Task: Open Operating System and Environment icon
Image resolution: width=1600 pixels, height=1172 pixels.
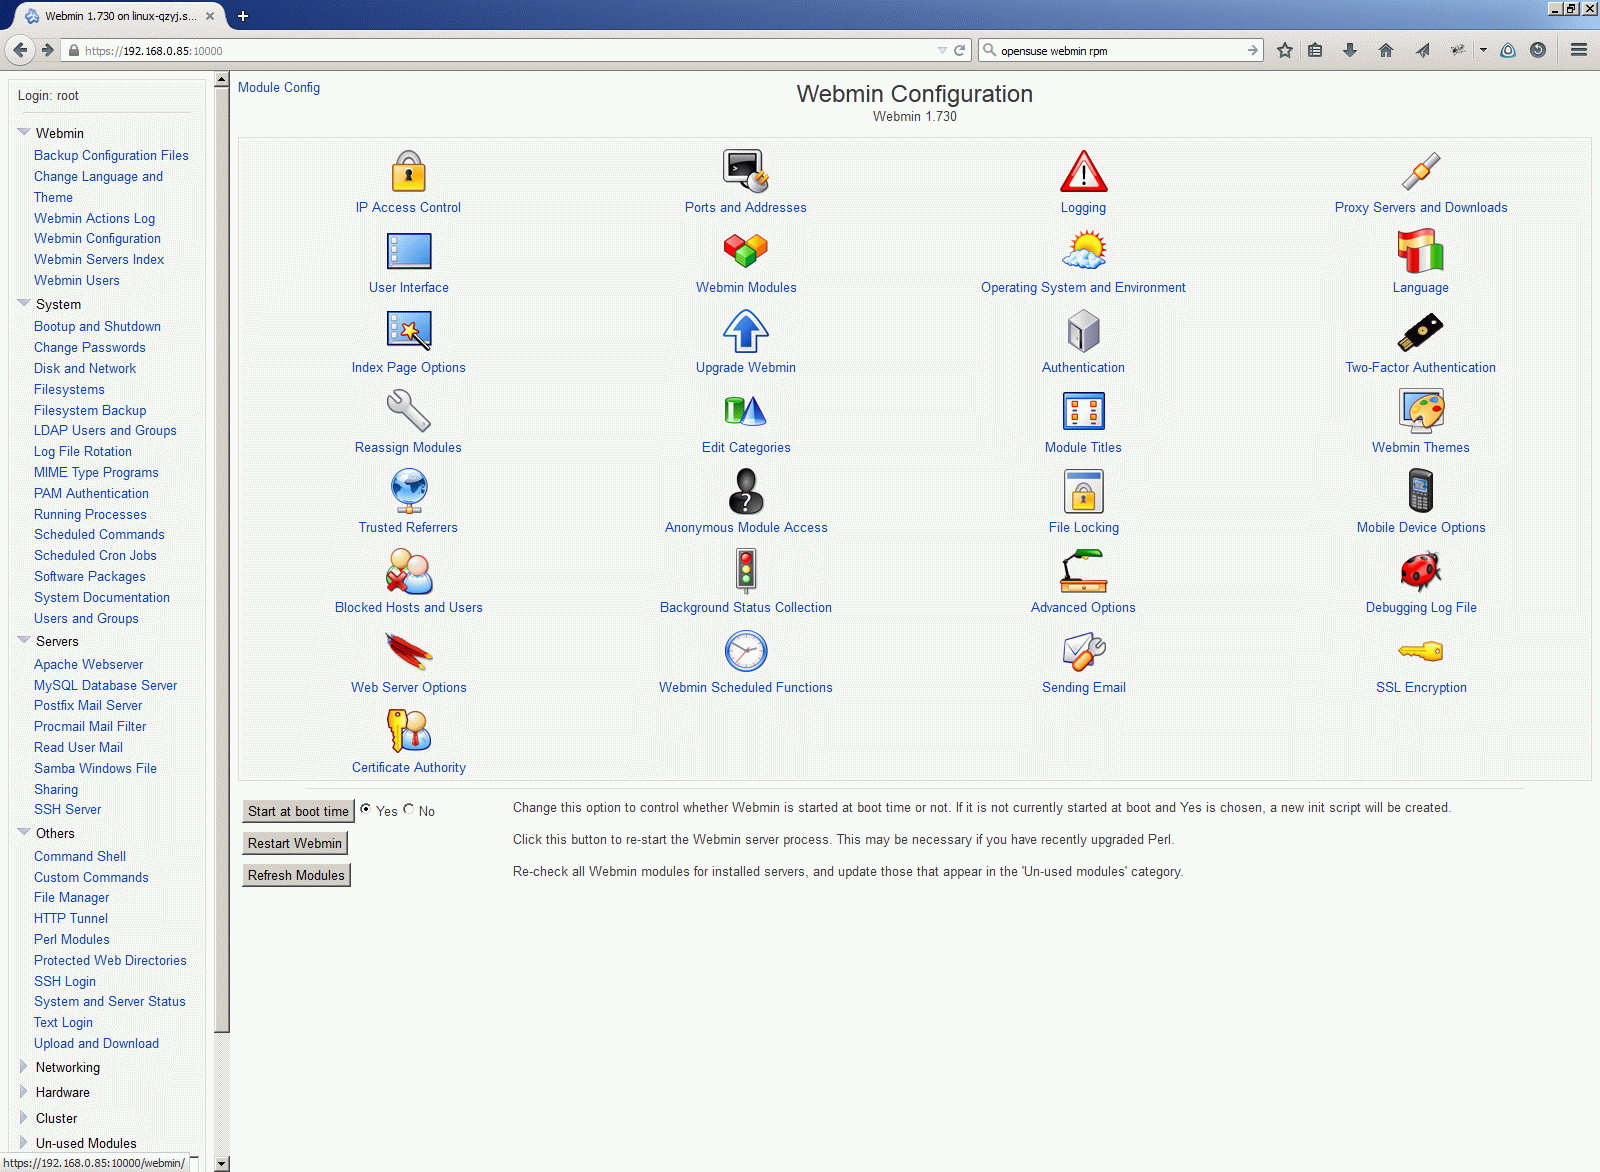Action: [1083, 251]
